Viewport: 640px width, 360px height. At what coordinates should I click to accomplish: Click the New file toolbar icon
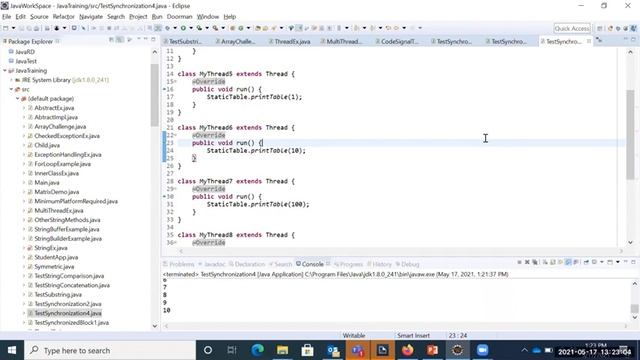(x=6, y=28)
